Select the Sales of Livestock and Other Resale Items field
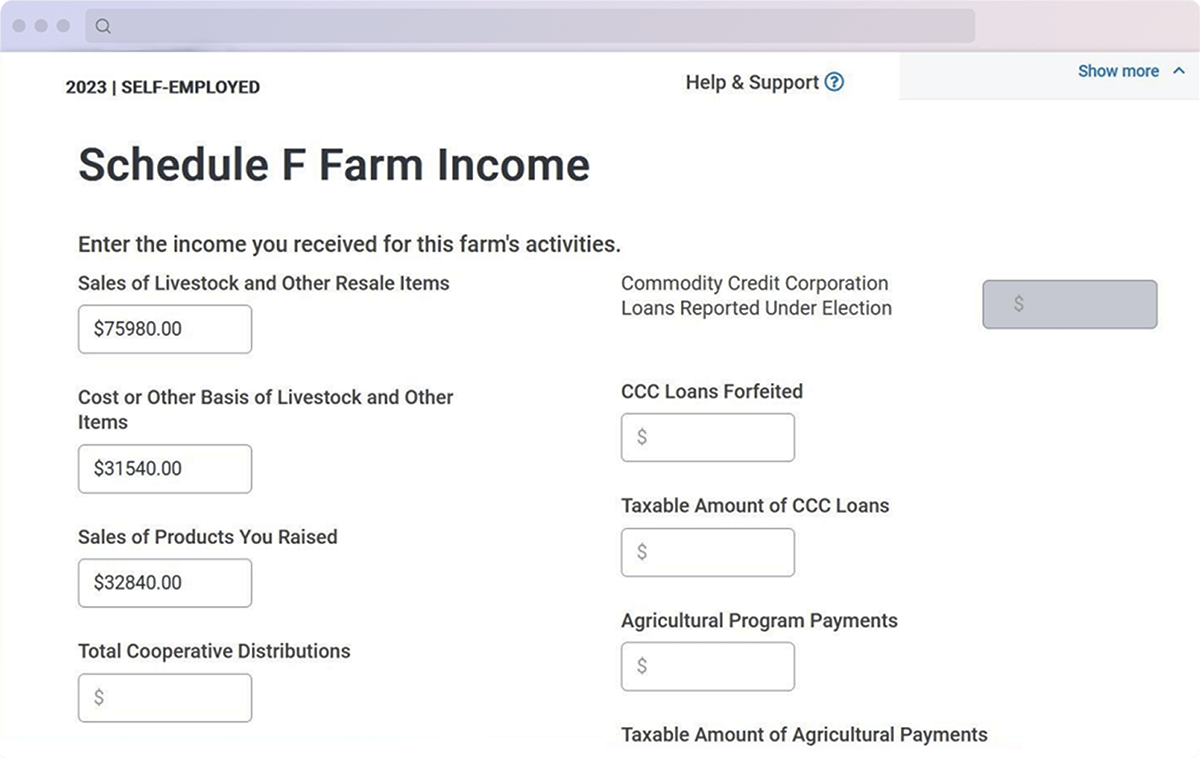Image resolution: width=1200 pixels, height=758 pixels. (x=165, y=329)
